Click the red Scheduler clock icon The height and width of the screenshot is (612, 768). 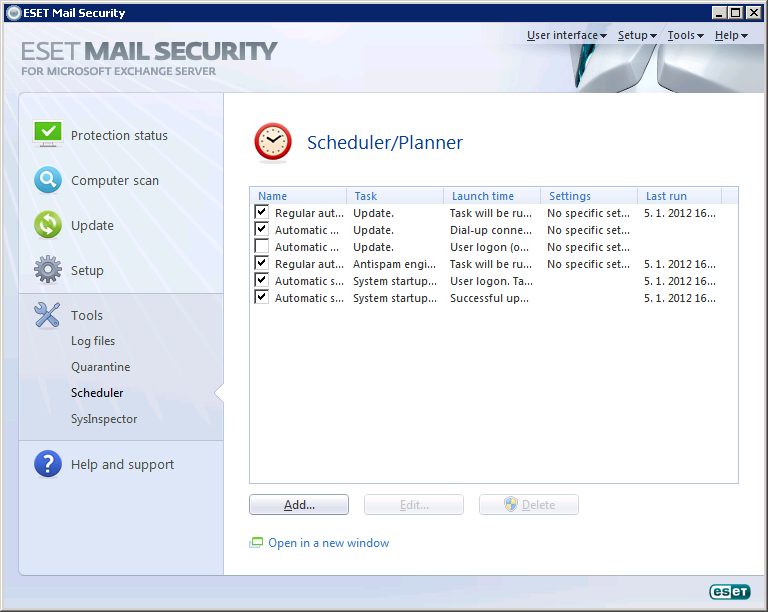click(x=273, y=142)
